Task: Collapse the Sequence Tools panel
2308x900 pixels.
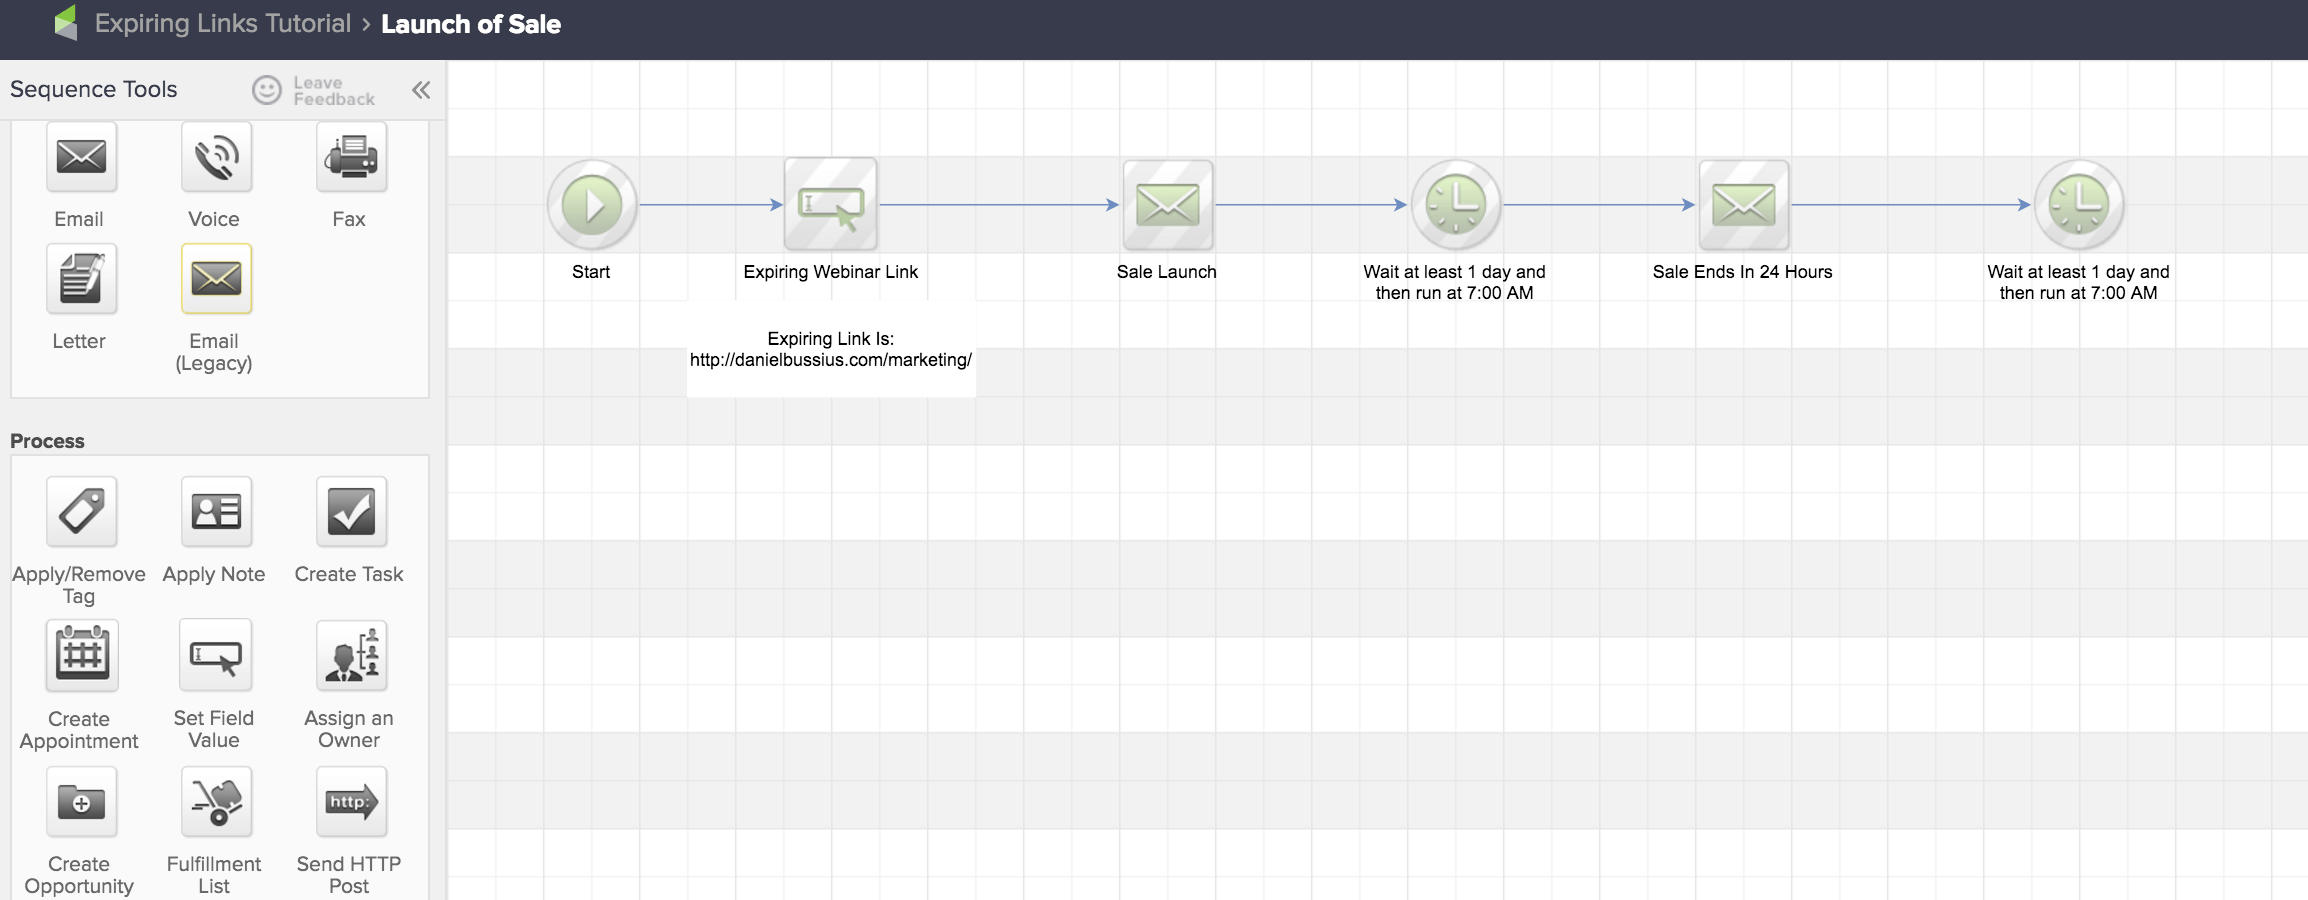Action: click(420, 90)
